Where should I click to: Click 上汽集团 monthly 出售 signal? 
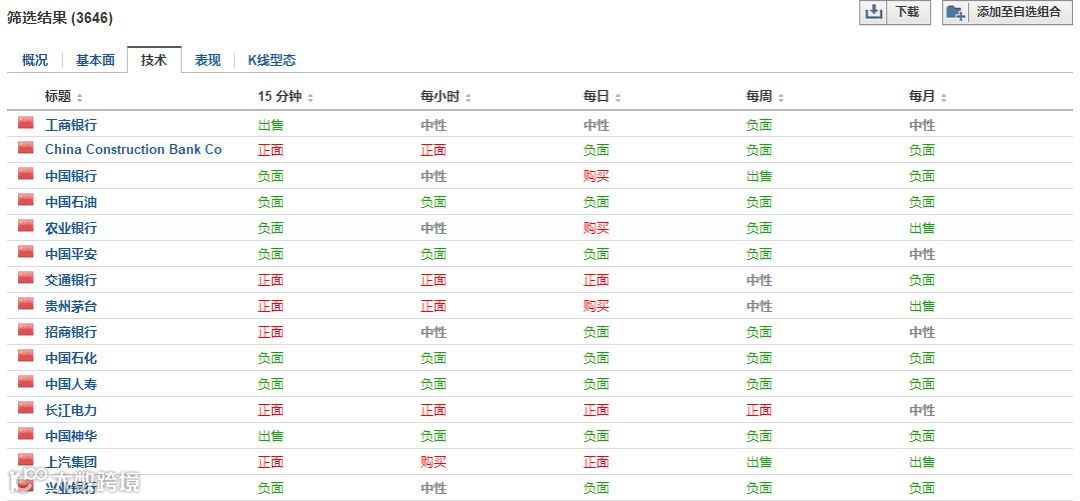[x=922, y=462]
